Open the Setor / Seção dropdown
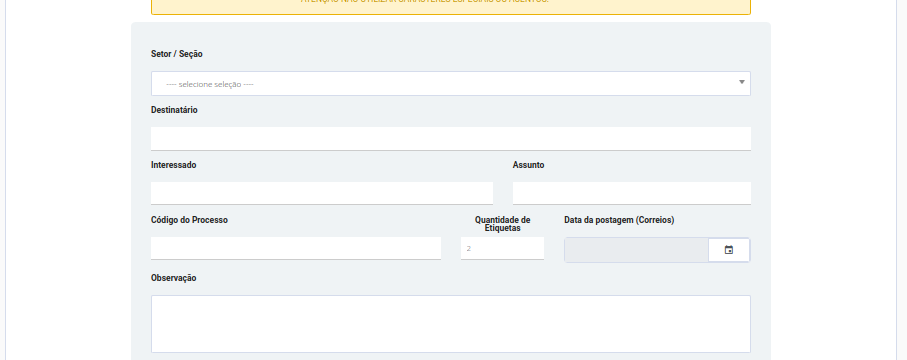The height and width of the screenshot is (360, 907). click(x=451, y=83)
